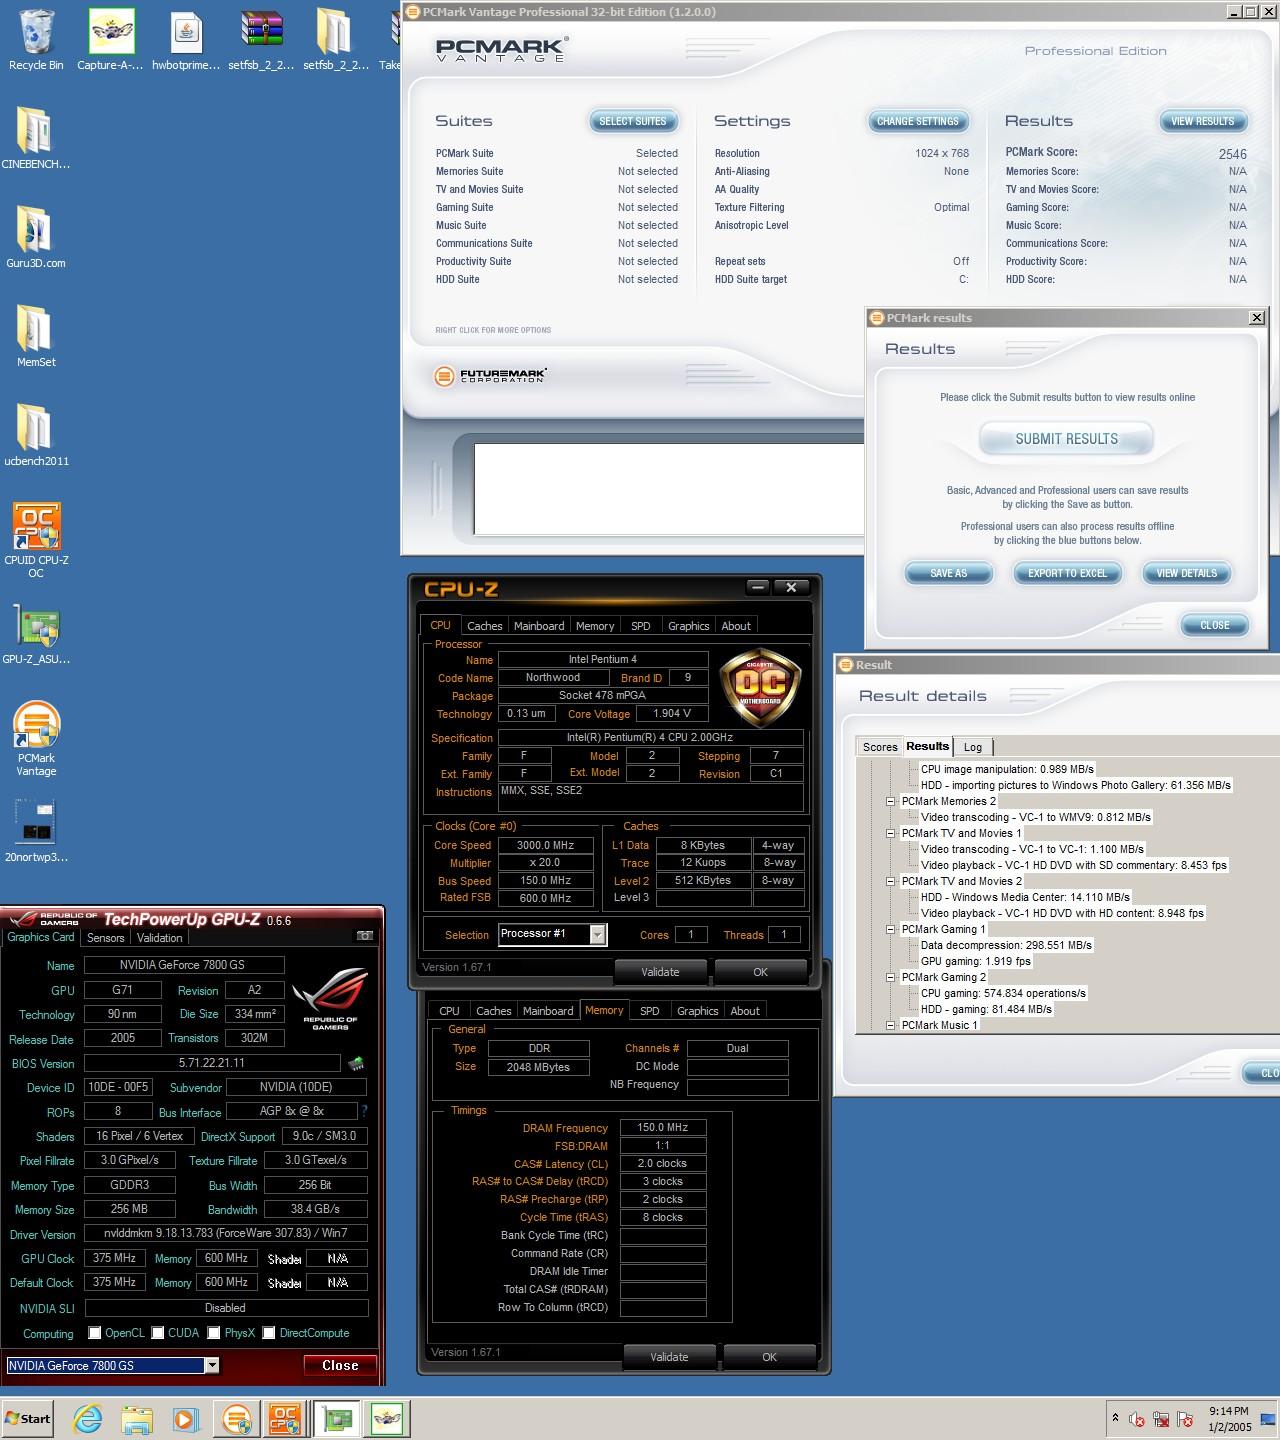The height and width of the screenshot is (1440, 1280).
Task: Collapse PCMark Music 1 tree node
Action: point(890,1025)
